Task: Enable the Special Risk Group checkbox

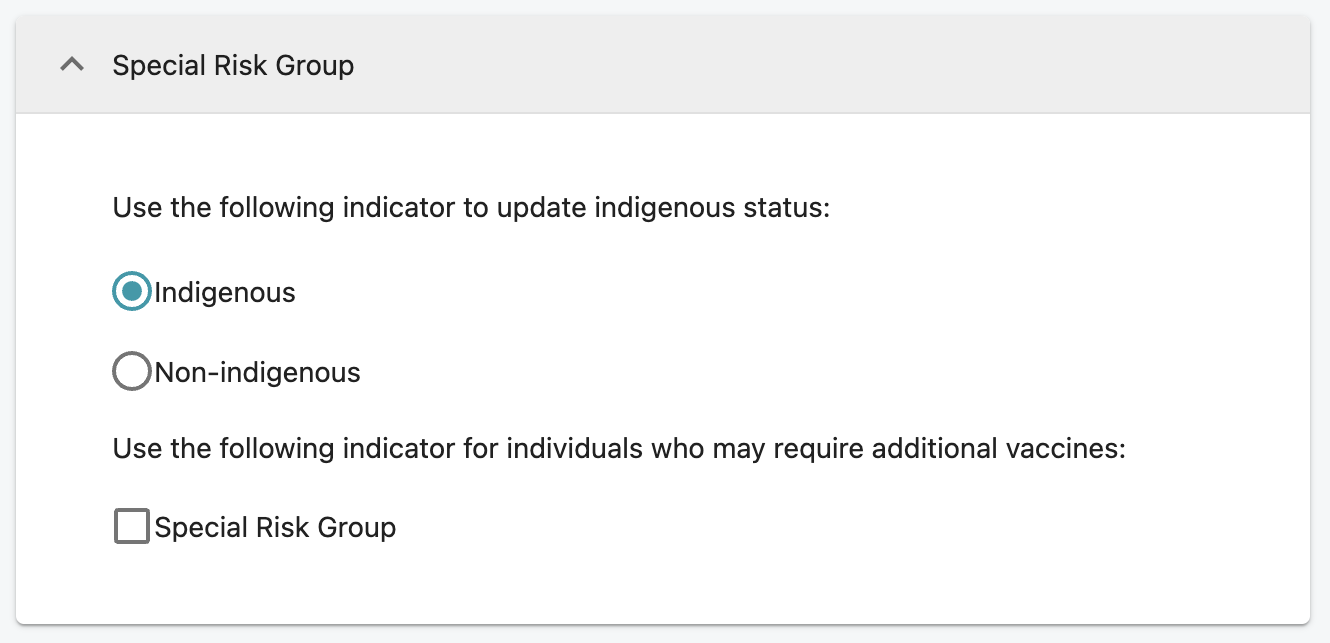Action: pos(132,526)
